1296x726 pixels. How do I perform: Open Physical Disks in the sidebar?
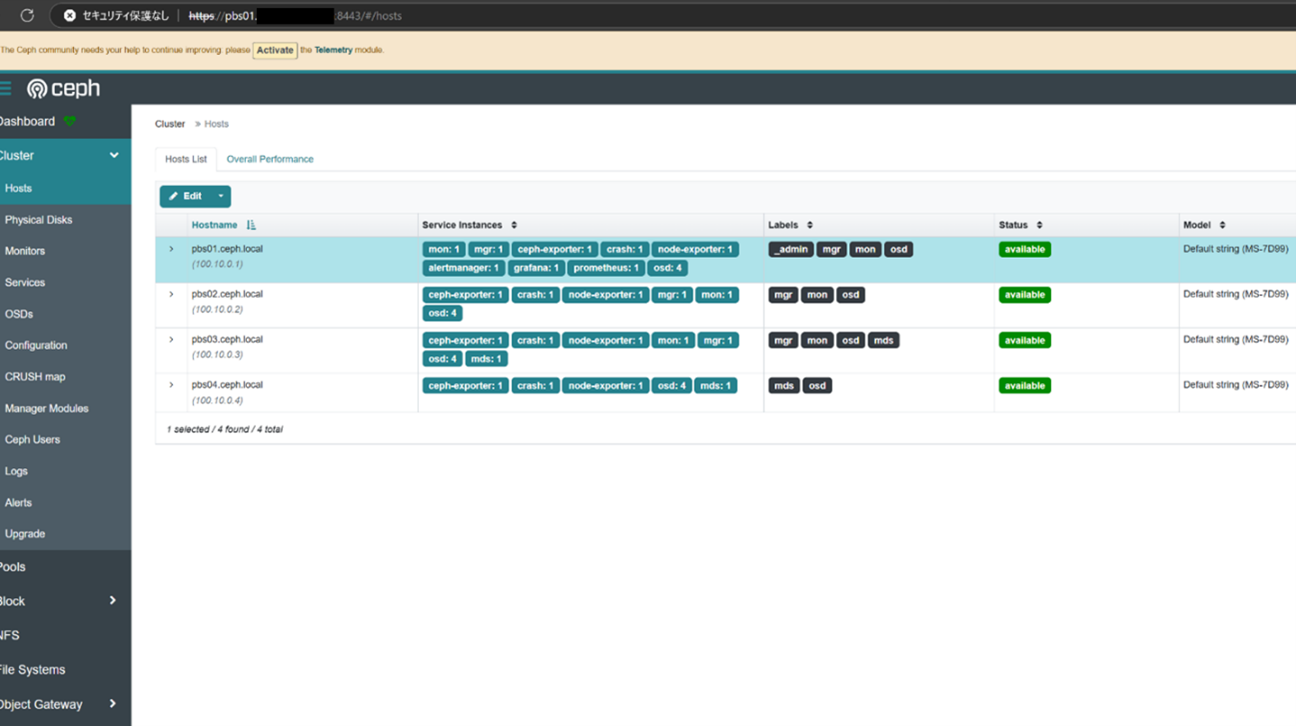[x=38, y=220]
